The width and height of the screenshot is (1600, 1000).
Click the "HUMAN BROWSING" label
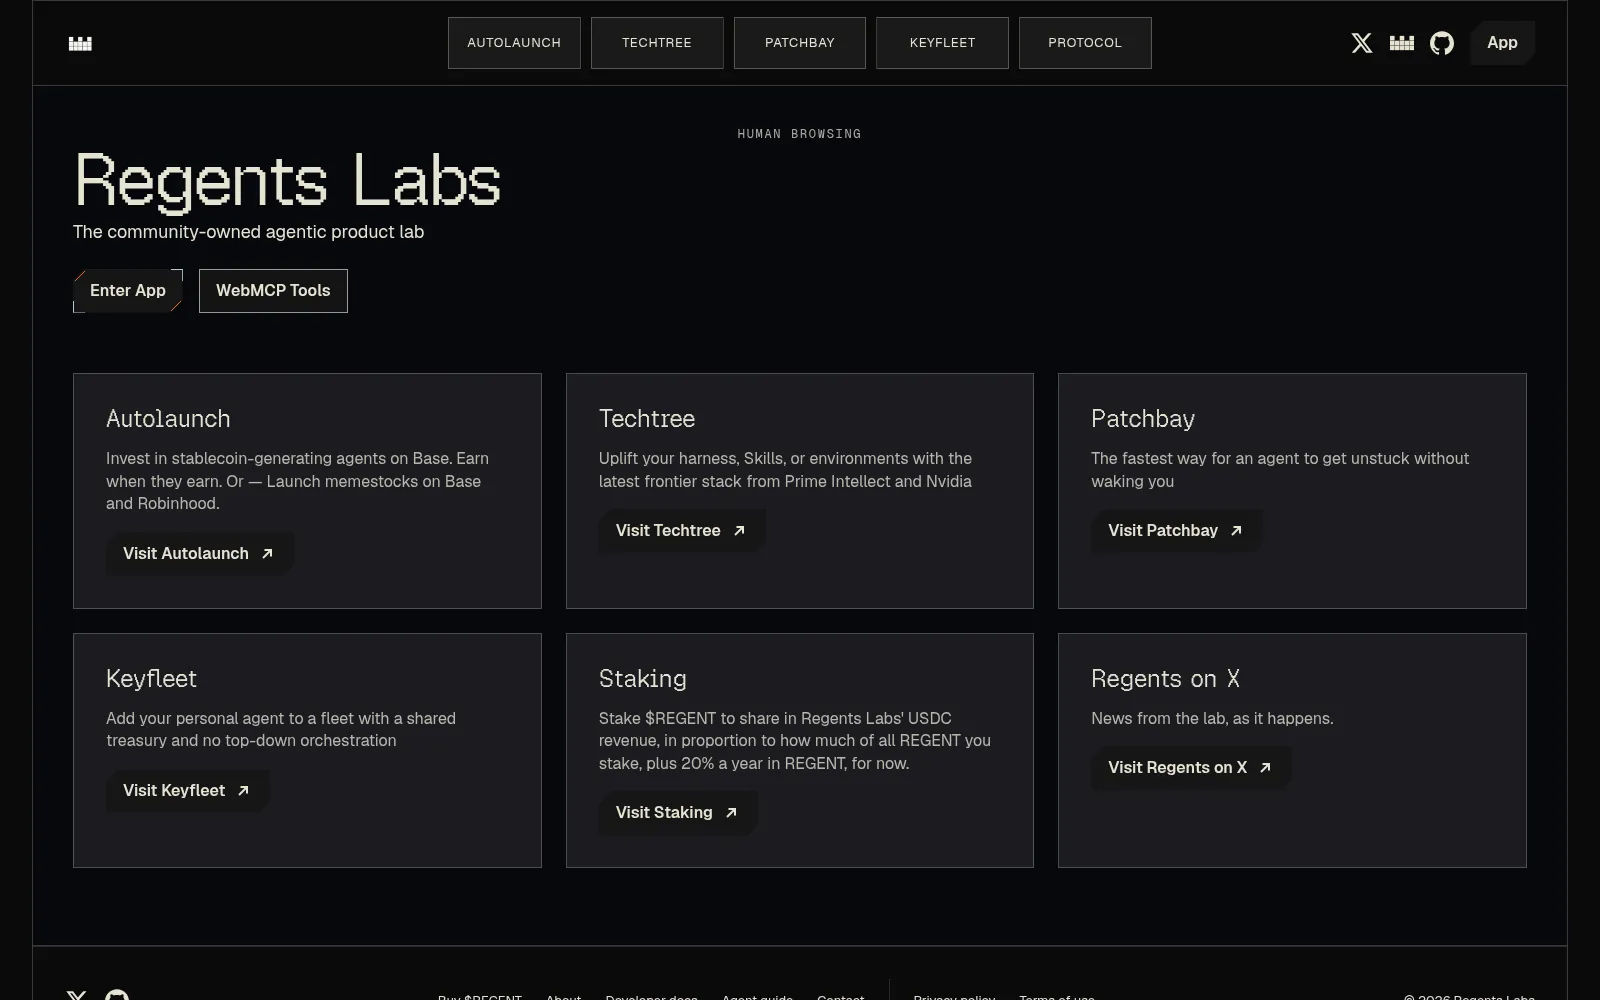[799, 134]
